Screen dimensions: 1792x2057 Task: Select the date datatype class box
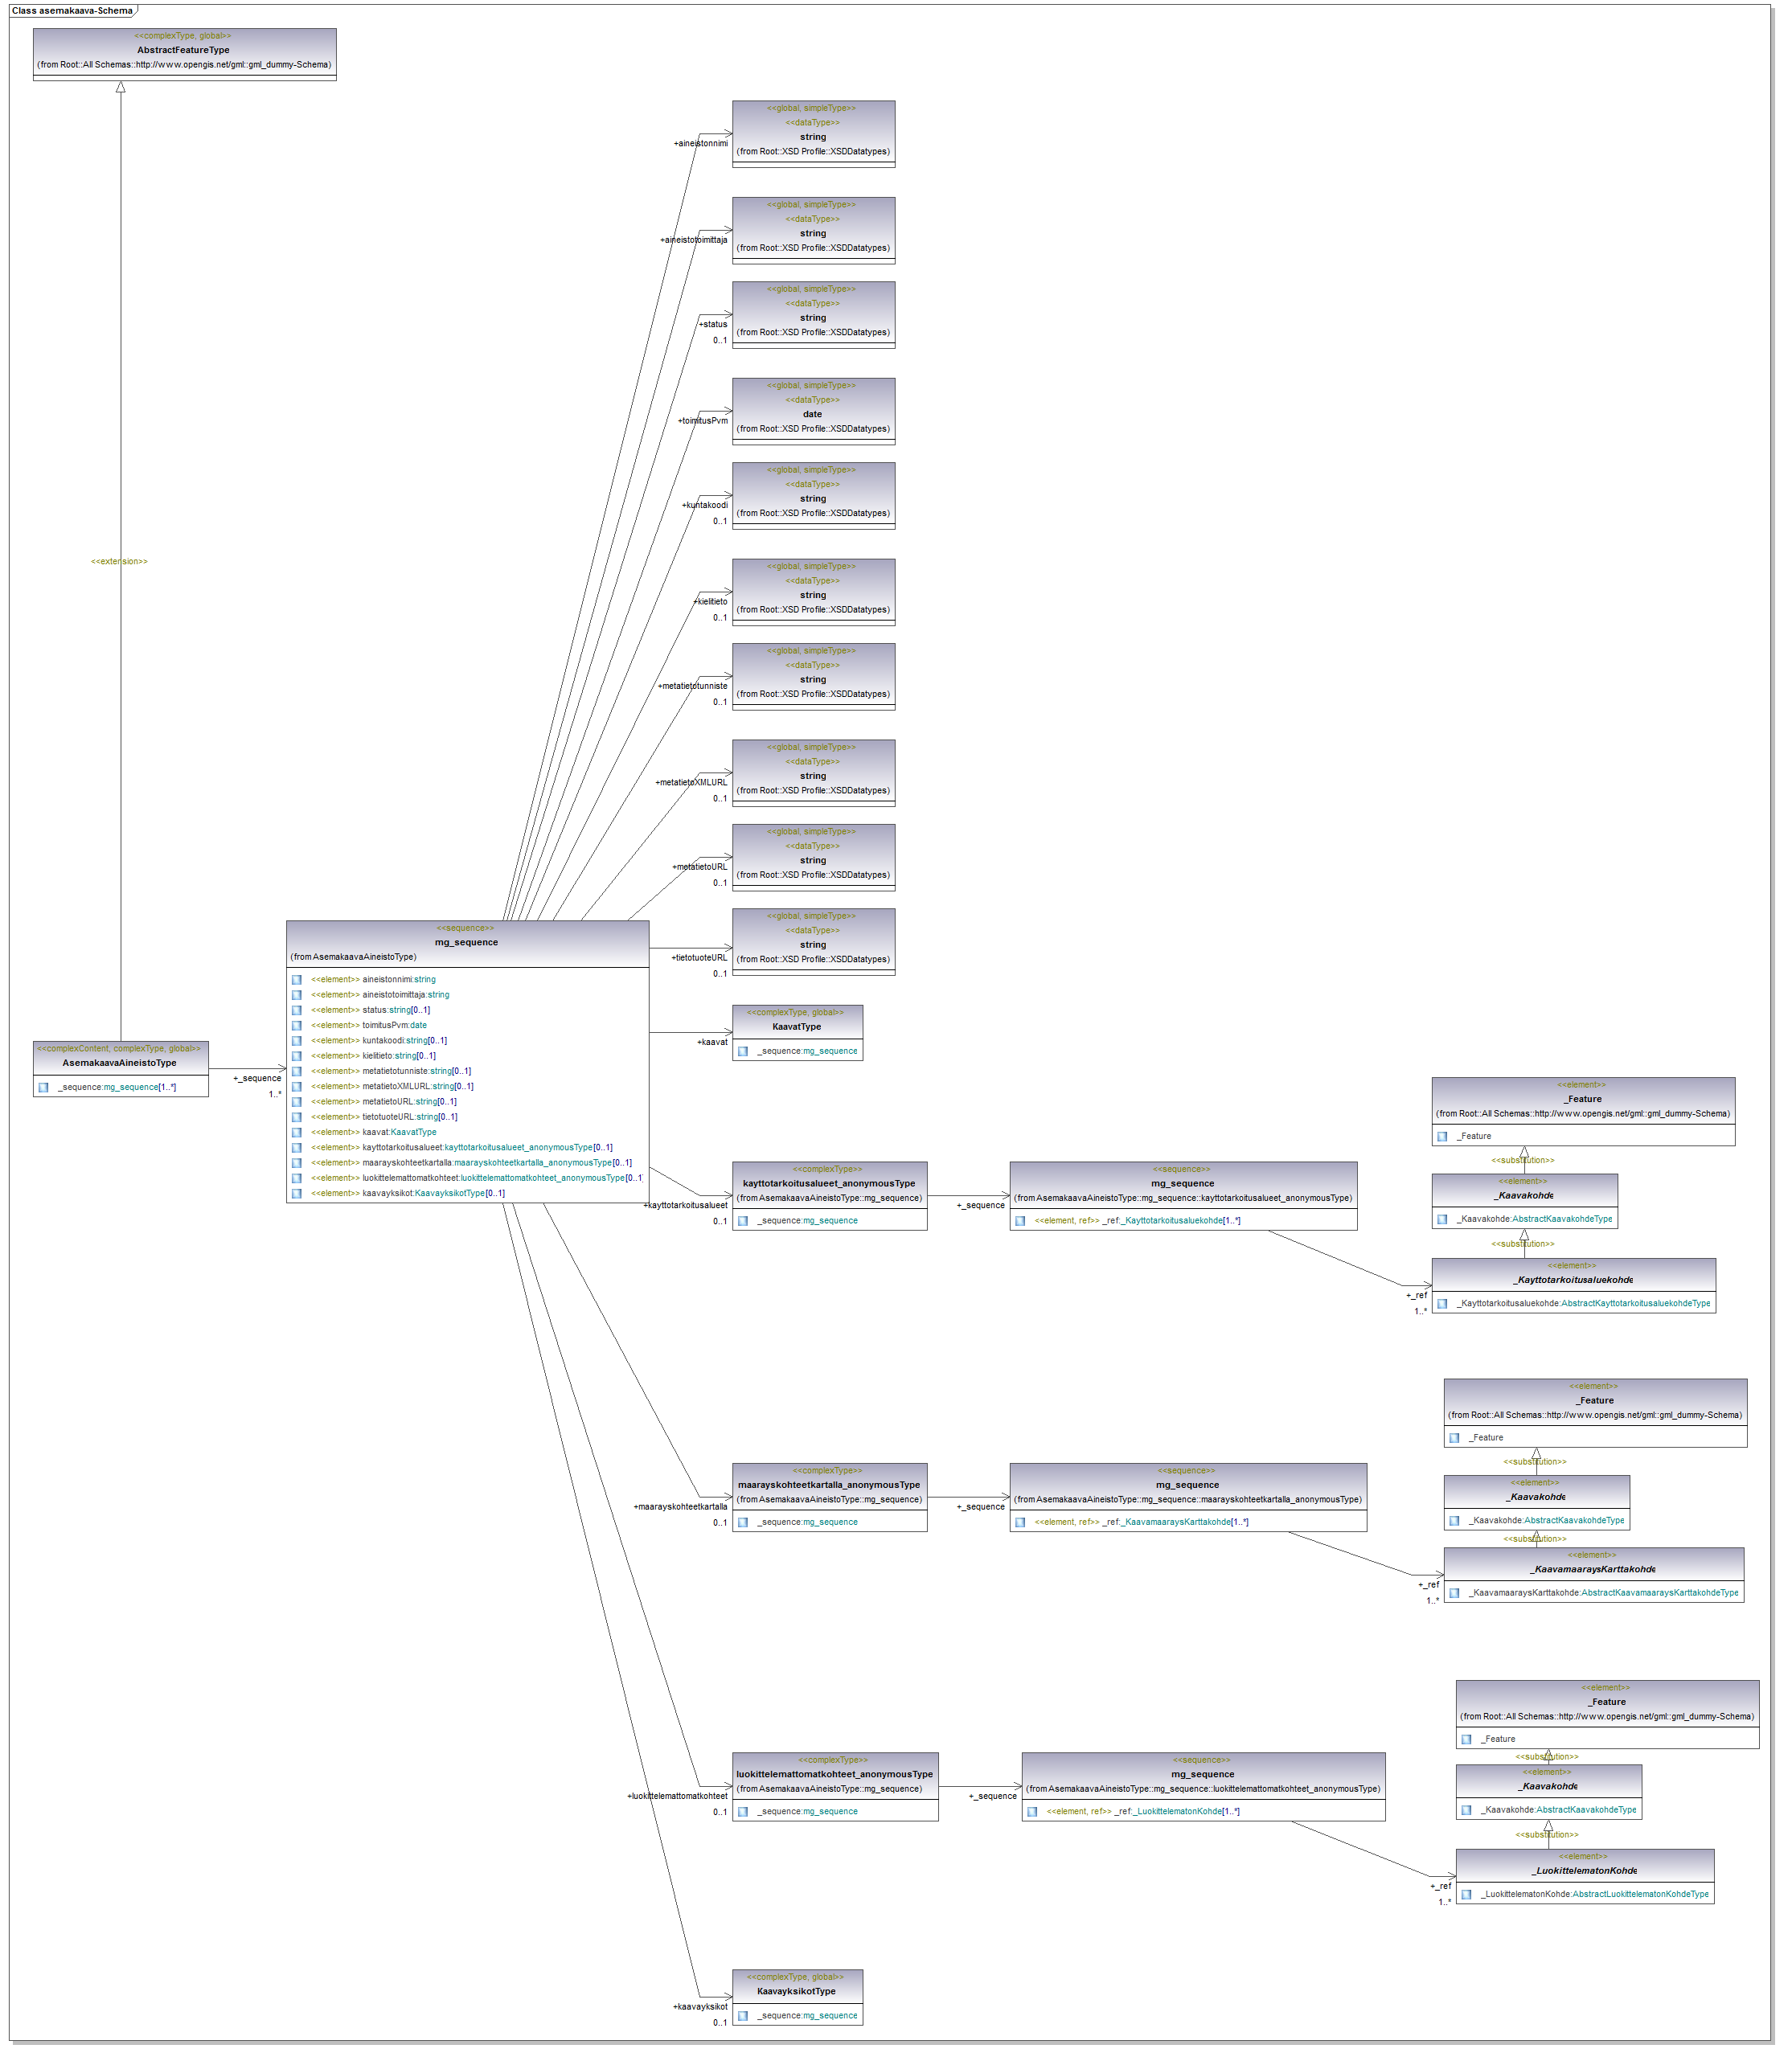[814, 411]
